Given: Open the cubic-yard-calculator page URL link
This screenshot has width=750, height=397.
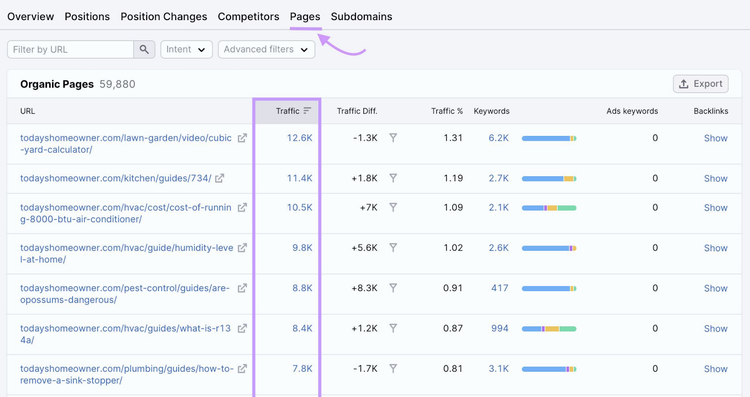Looking at the screenshot, I should pos(126,143).
